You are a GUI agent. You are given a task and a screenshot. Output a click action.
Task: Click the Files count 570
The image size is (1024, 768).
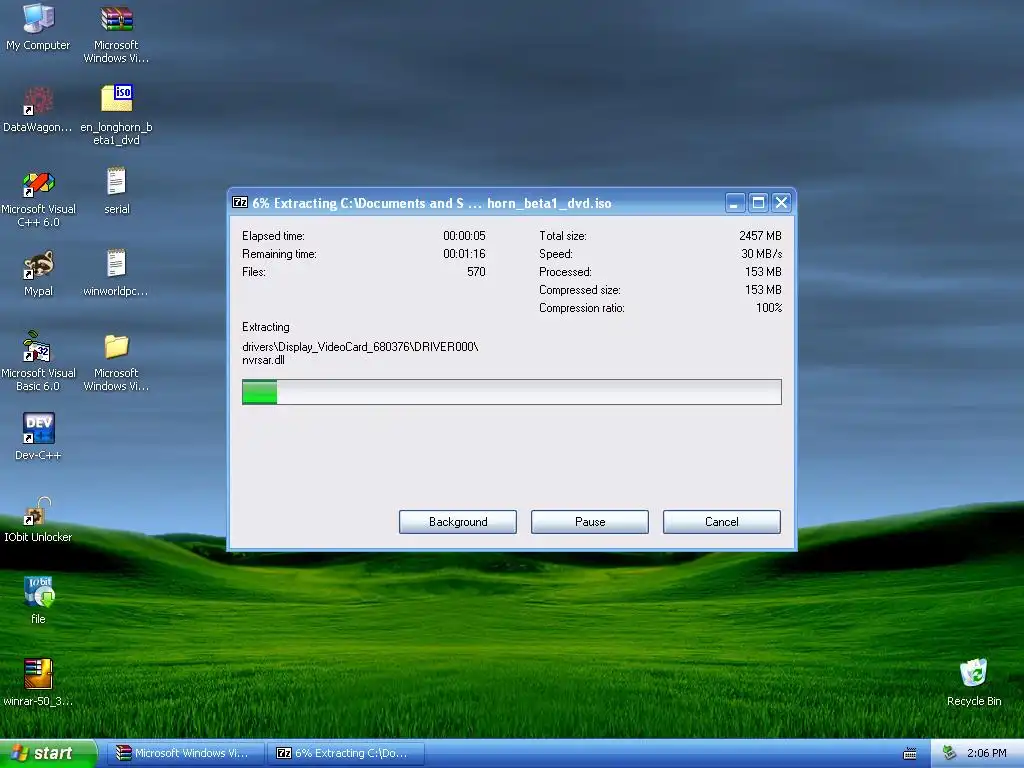coord(476,272)
